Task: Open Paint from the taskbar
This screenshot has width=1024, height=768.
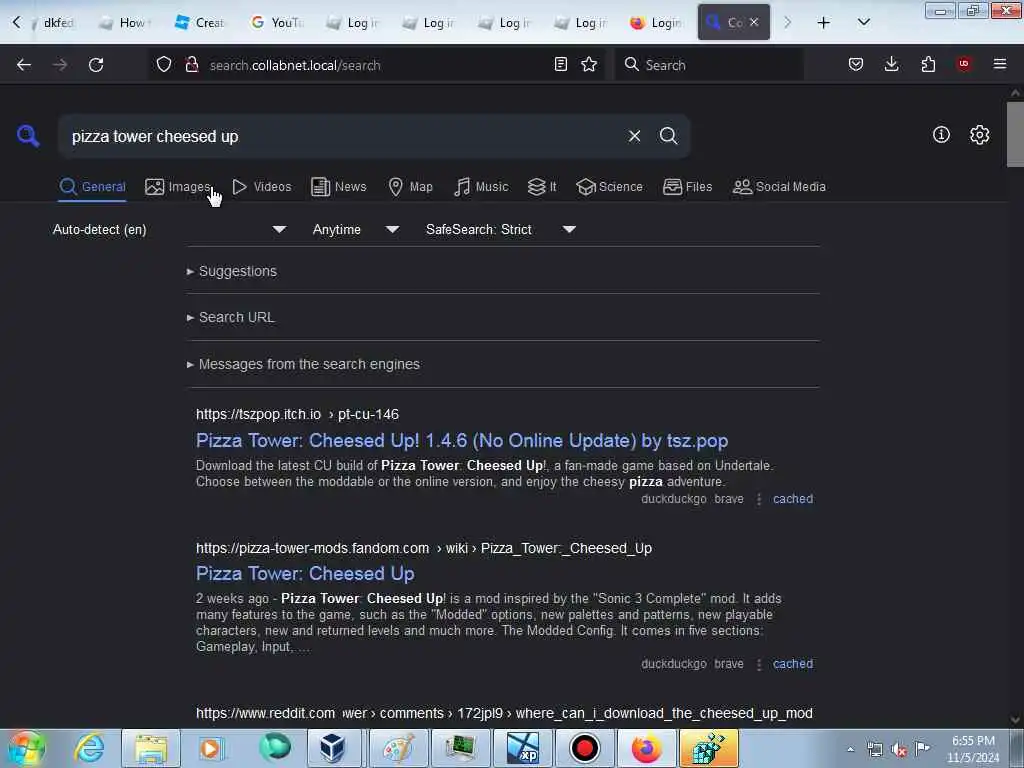Action: [398, 748]
